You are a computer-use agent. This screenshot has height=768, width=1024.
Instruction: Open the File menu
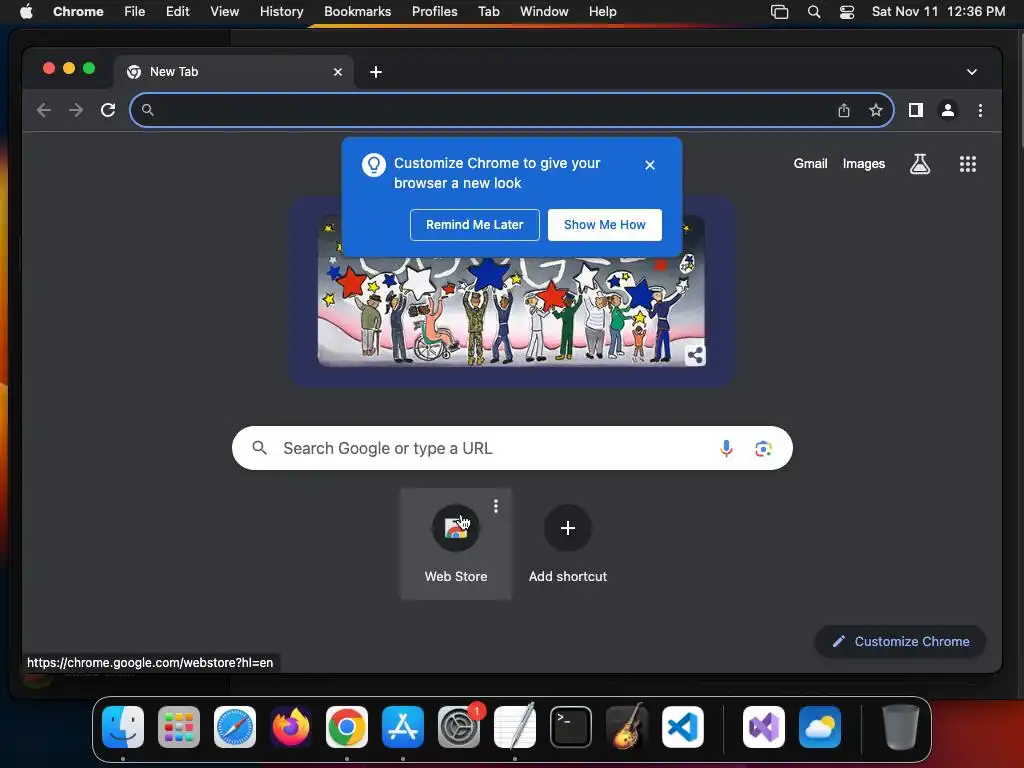pos(135,11)
